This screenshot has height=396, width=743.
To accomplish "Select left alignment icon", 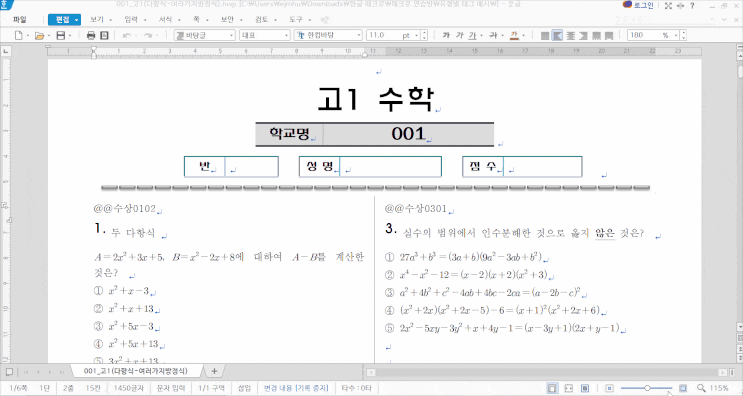I will [x=558, y=36].
